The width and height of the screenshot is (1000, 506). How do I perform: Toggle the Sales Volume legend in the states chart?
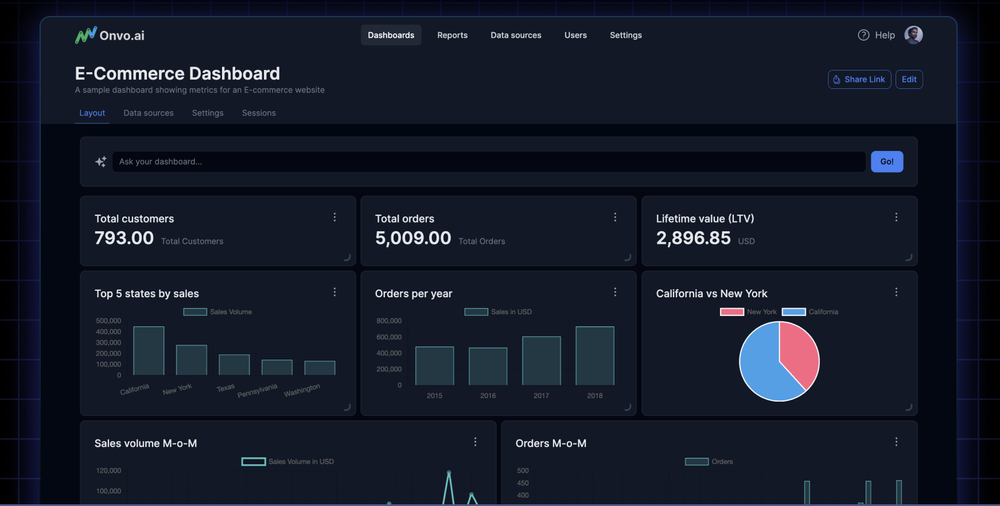pos(217,312)
